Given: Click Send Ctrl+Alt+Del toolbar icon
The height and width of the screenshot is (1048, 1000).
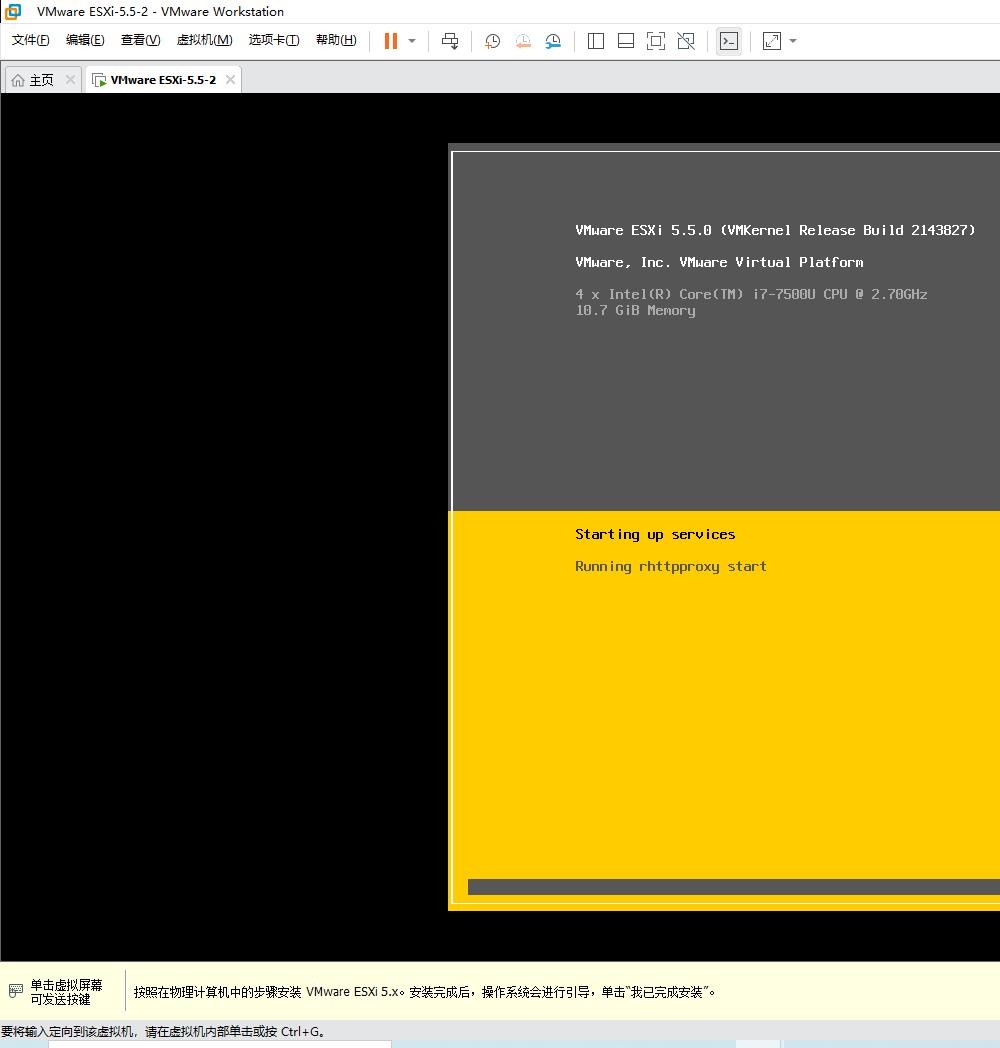Looking at the screenshot, I should [x=450, y=41].
